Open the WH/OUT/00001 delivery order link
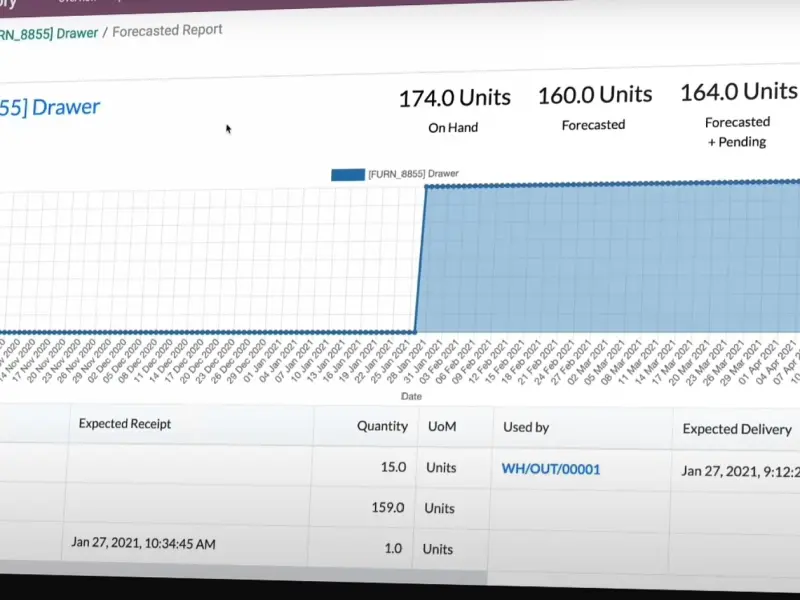 point(551,468)
